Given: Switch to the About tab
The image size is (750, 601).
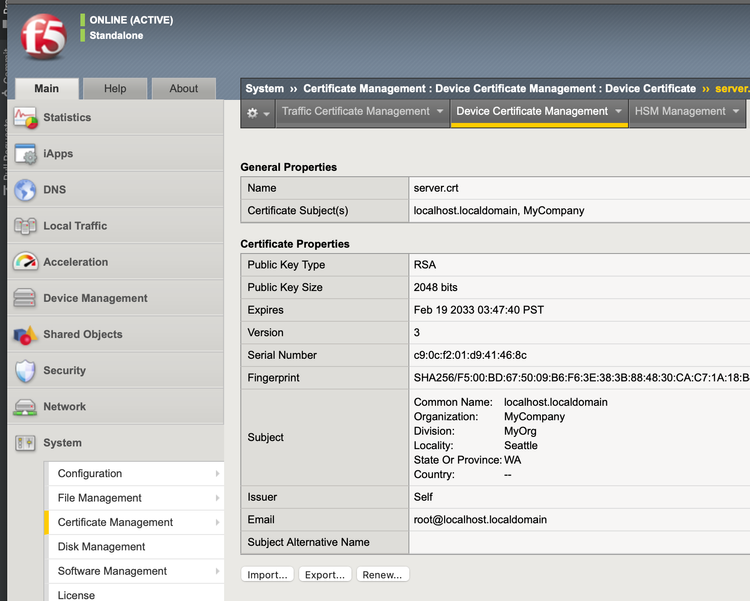Looking at the screenshot, I should (183, 89).
